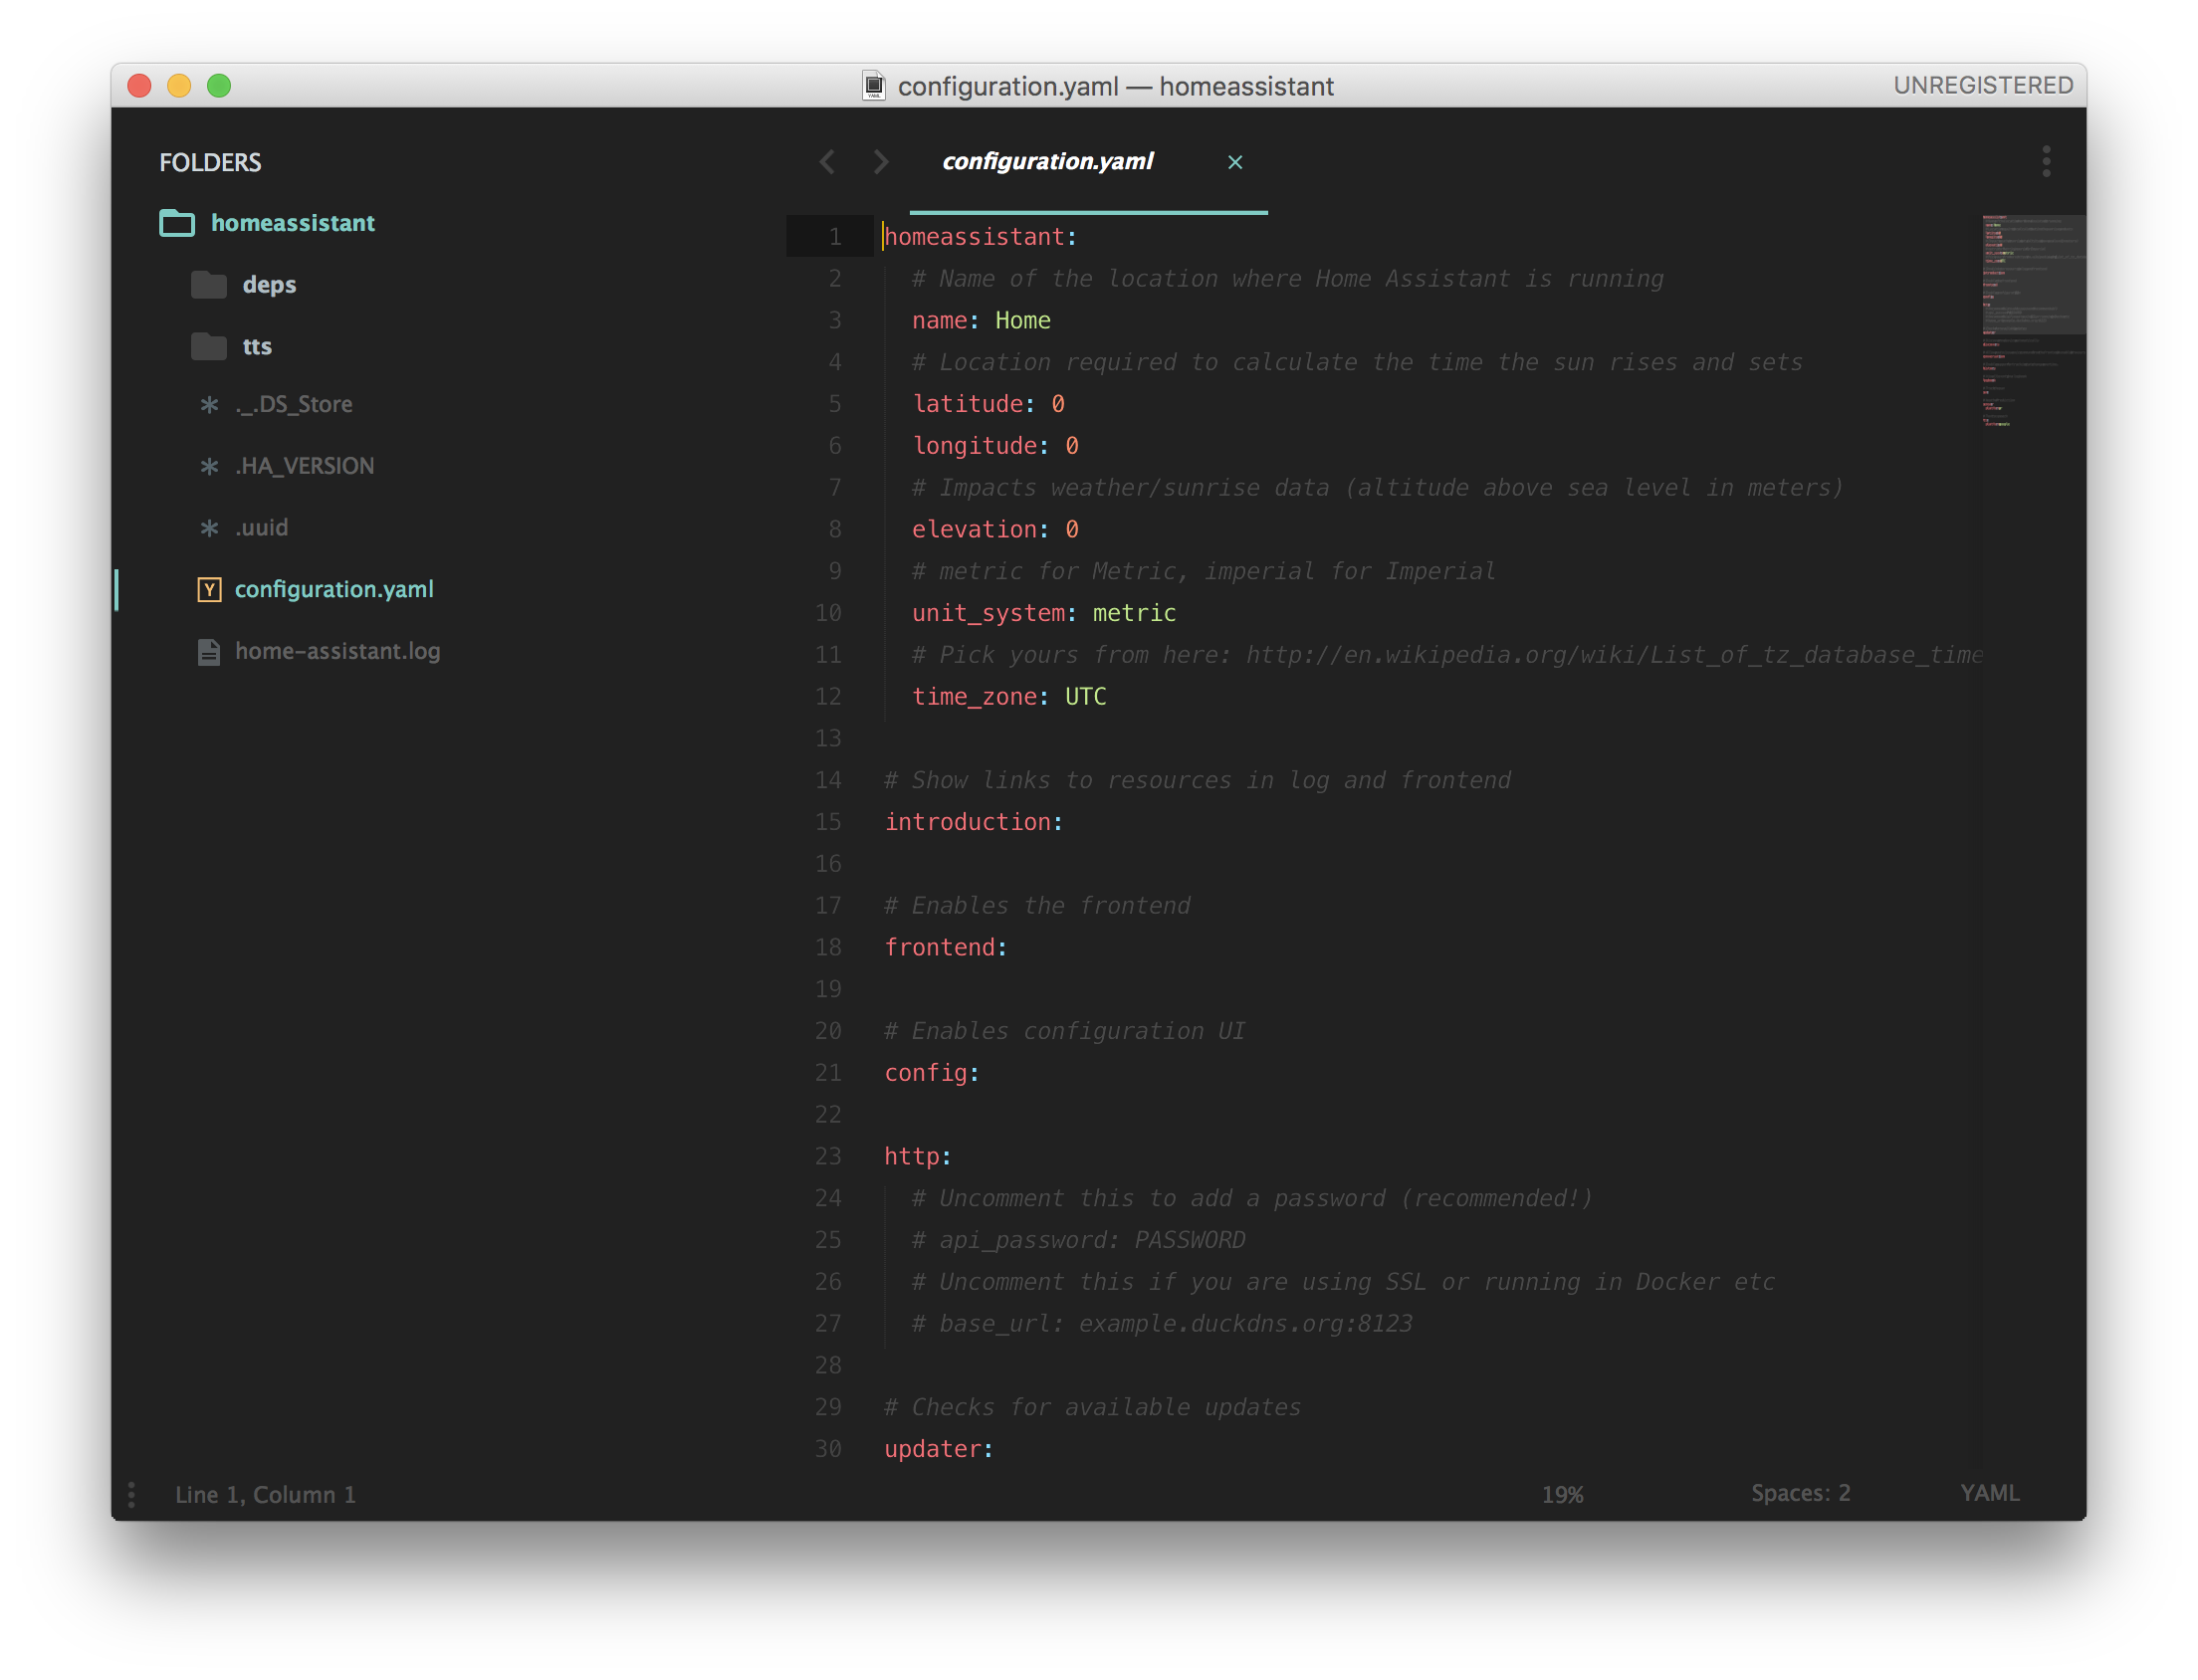
Task: Click the document icon in the title bar
Action: (874, 86)
